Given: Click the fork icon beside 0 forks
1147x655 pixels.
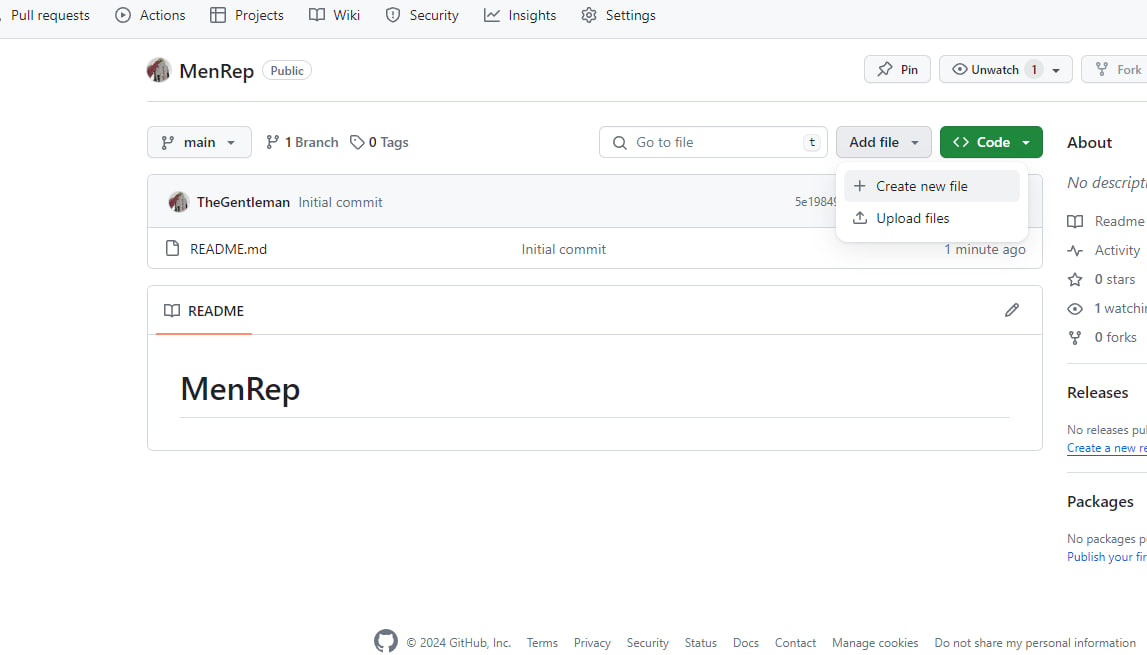Looking at the screenshot, I should click(x=1075, y=337).
